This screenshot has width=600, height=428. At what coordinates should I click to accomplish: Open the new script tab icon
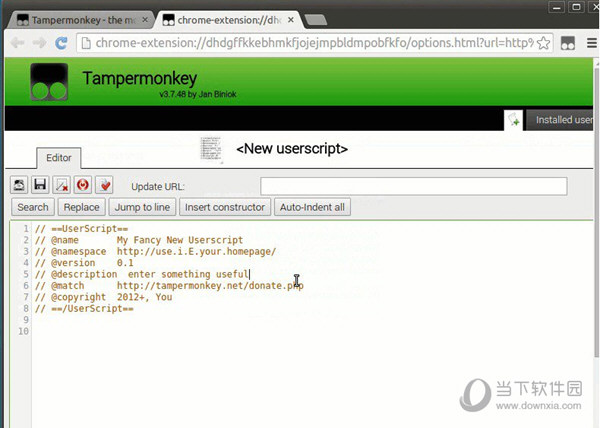(514, 120)
